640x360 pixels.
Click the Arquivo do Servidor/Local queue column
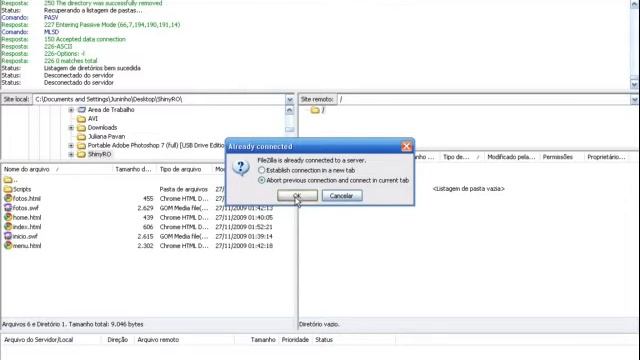point(51,340)
